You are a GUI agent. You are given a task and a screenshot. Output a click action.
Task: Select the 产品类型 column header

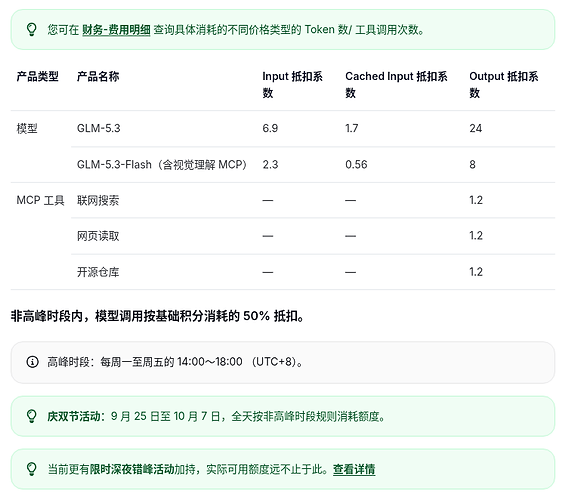pyautogui.click(x=37, y=77)
